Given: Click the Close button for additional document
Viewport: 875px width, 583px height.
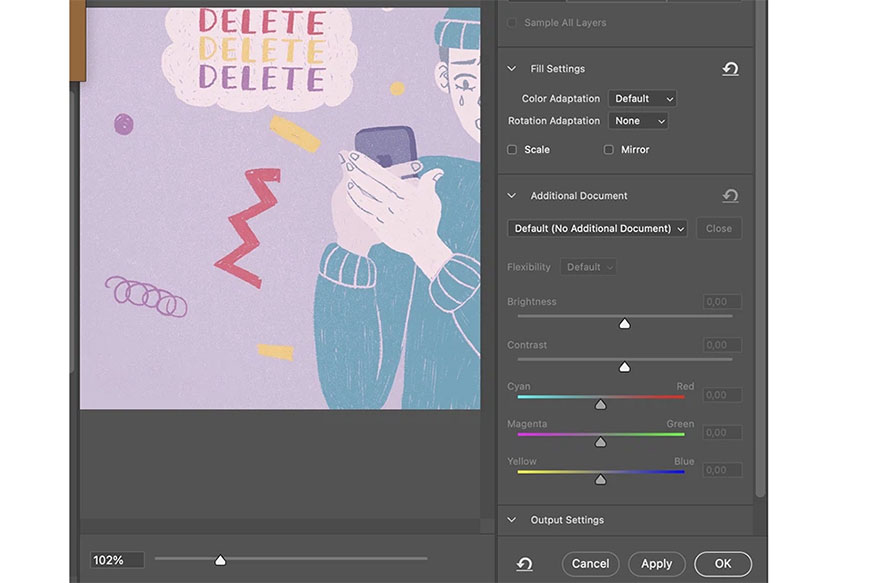Looking at the screenshot, I should (x=719, y=228).
